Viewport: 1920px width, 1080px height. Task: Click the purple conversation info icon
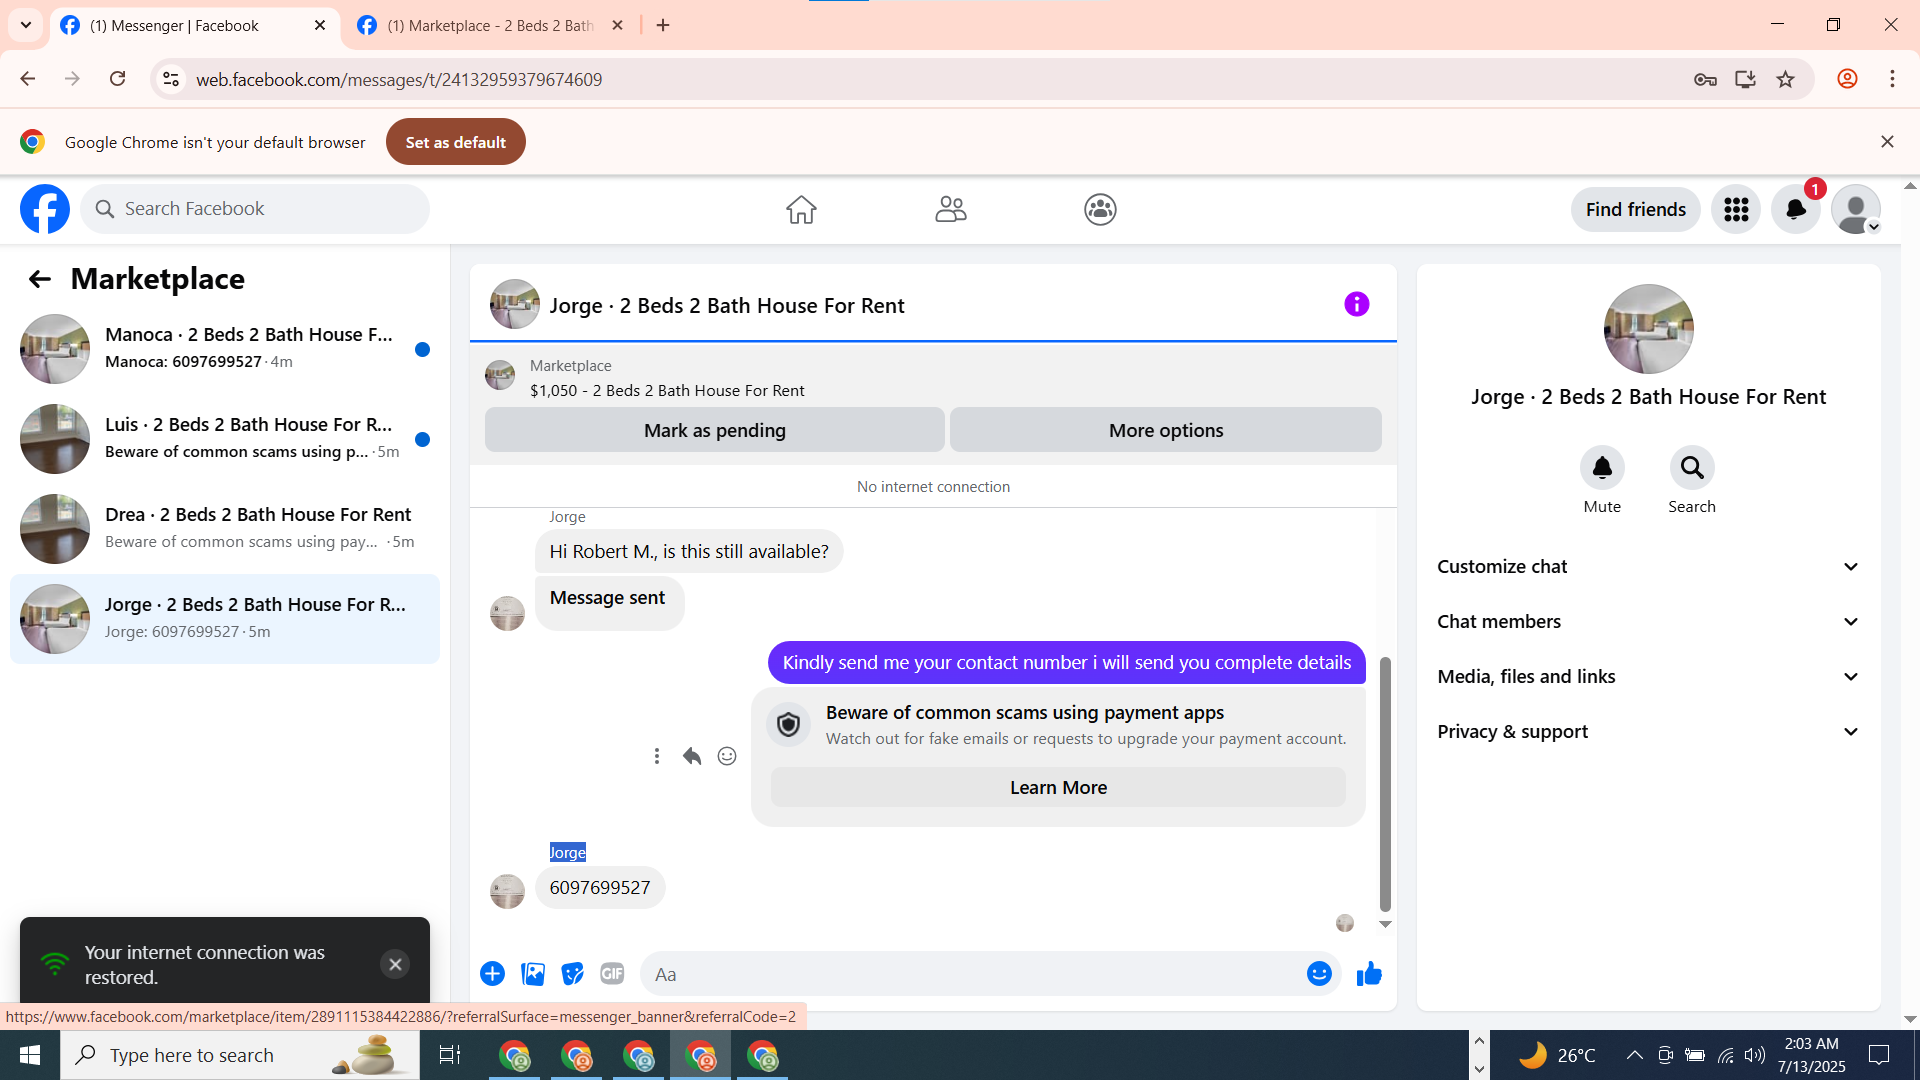(1356, 305)
